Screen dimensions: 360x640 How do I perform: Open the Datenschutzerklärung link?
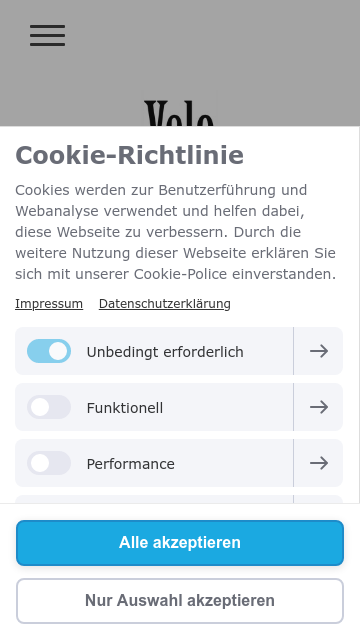pos(164,304)
